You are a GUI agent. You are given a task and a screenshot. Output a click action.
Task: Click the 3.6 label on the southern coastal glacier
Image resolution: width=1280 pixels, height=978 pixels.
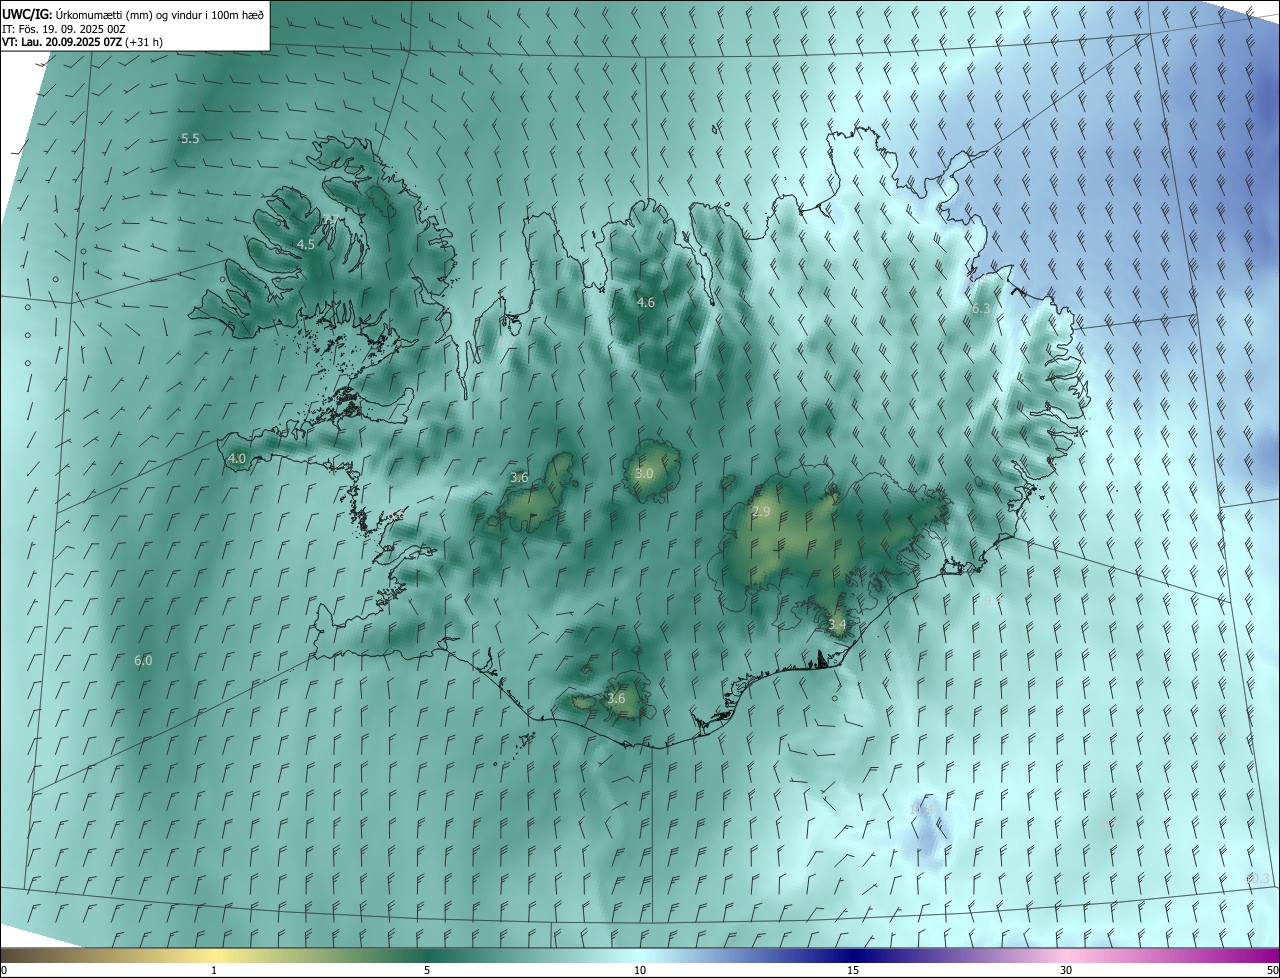(616, 699)
